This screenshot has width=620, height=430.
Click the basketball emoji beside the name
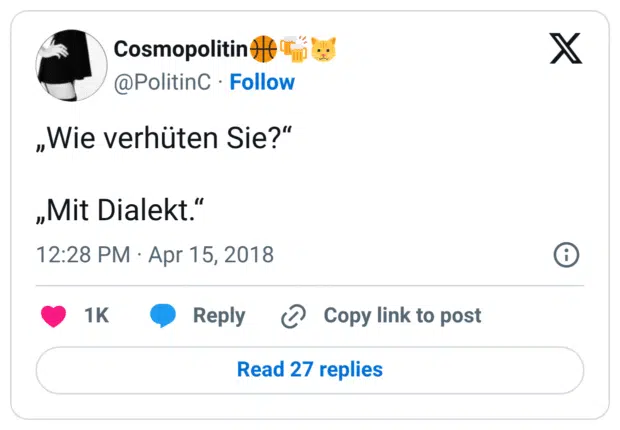click(263, 48)
